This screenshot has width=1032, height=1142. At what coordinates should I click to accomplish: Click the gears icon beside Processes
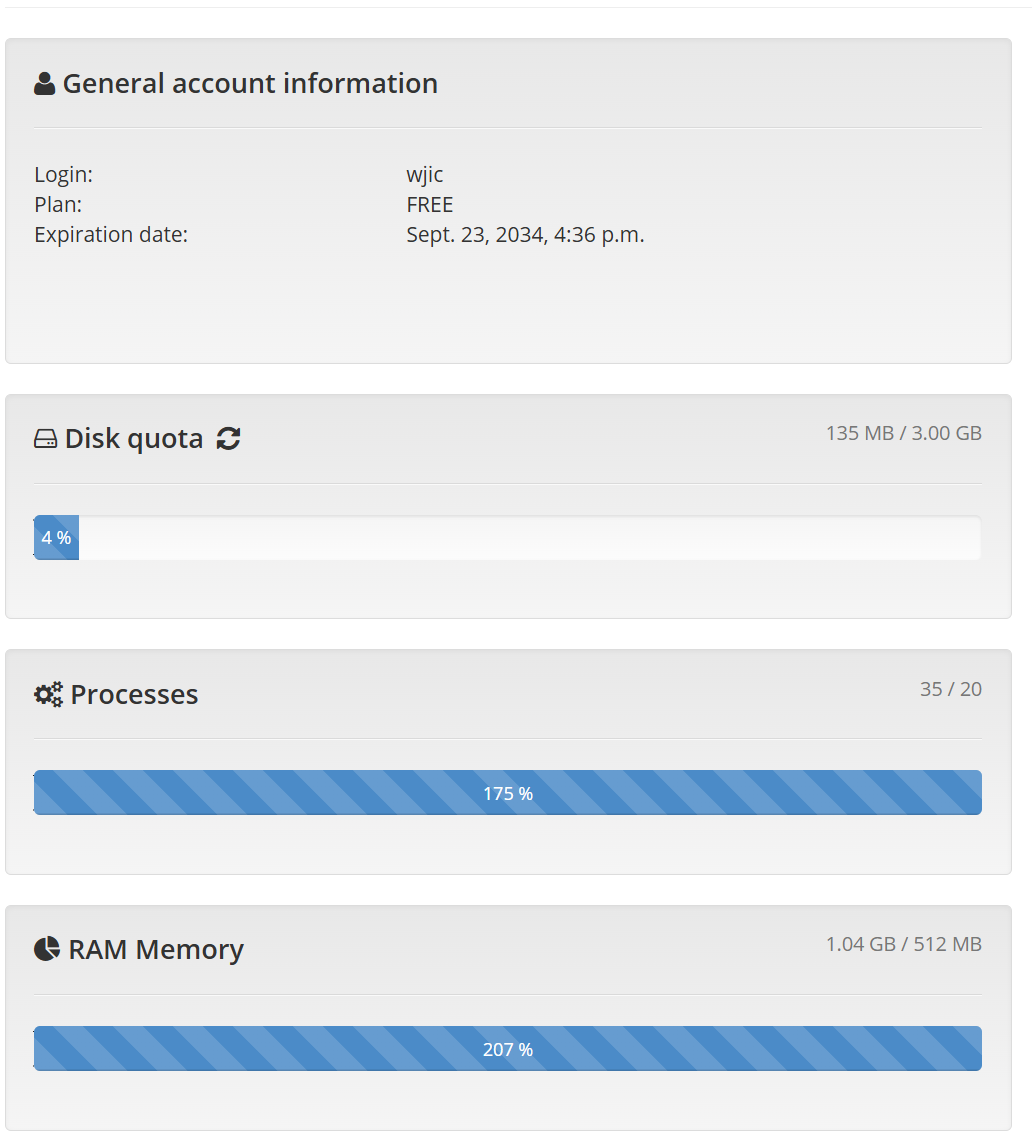(x=49, y=694)
